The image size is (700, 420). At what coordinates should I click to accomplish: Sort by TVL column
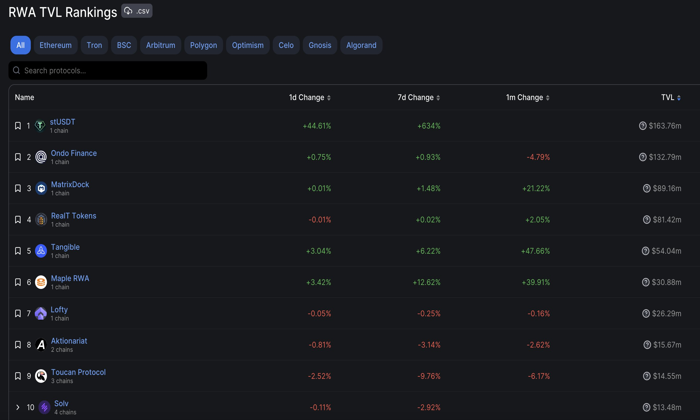[671, 97]
